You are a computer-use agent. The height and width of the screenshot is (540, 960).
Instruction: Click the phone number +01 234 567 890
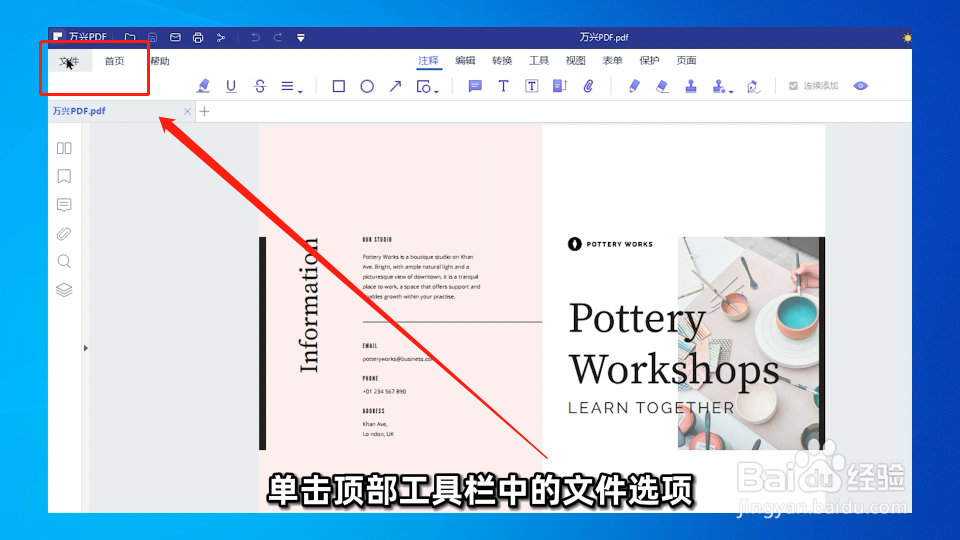(x=384, y=391)
